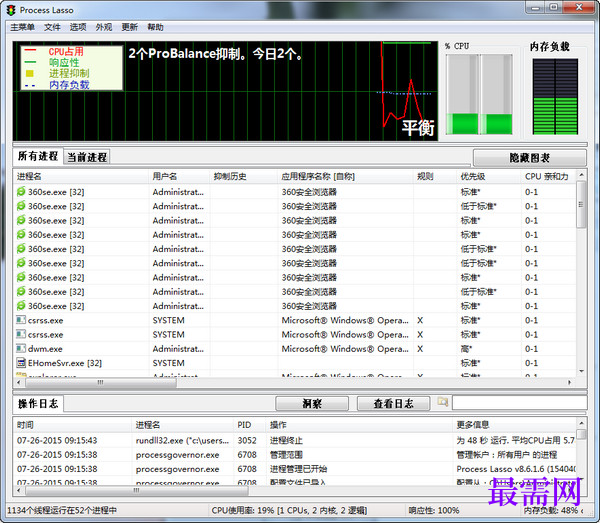Click the log filter input field
Screen dimensions: 600x523
click(519, 402)
